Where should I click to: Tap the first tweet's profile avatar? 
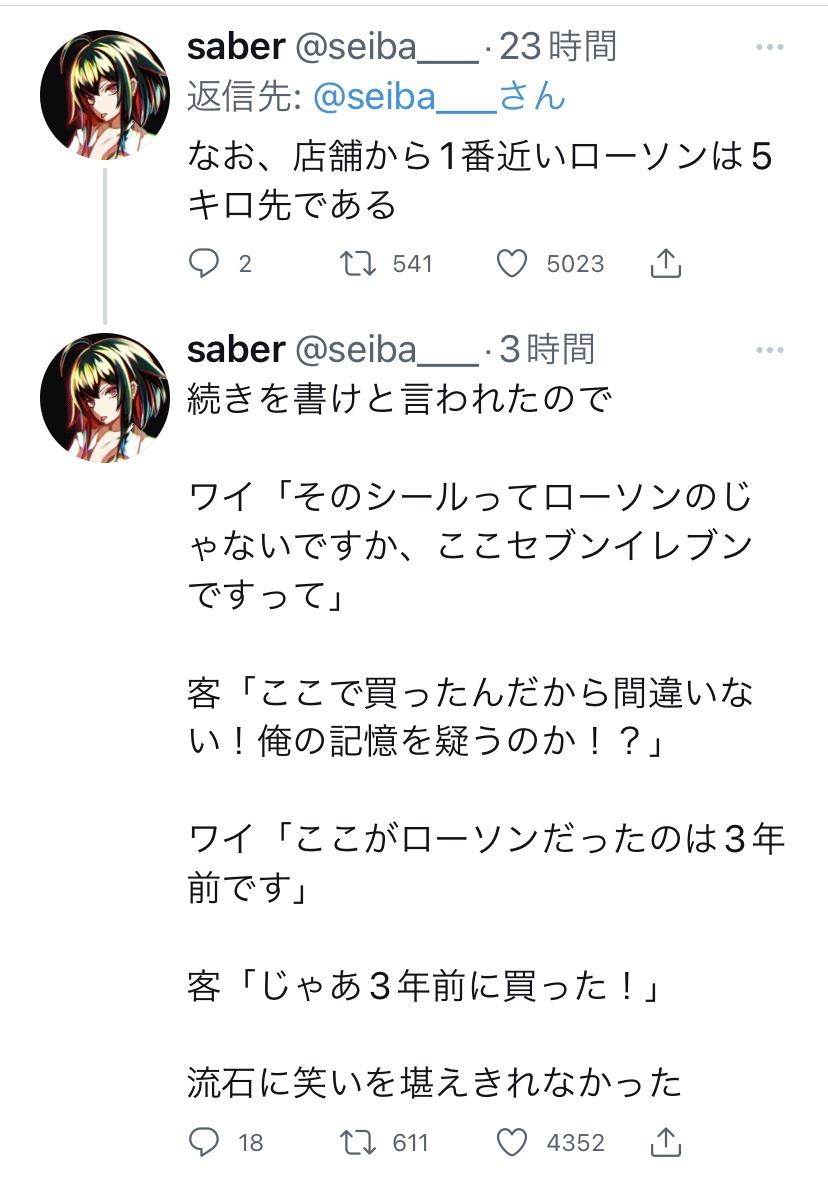[104, 95]
